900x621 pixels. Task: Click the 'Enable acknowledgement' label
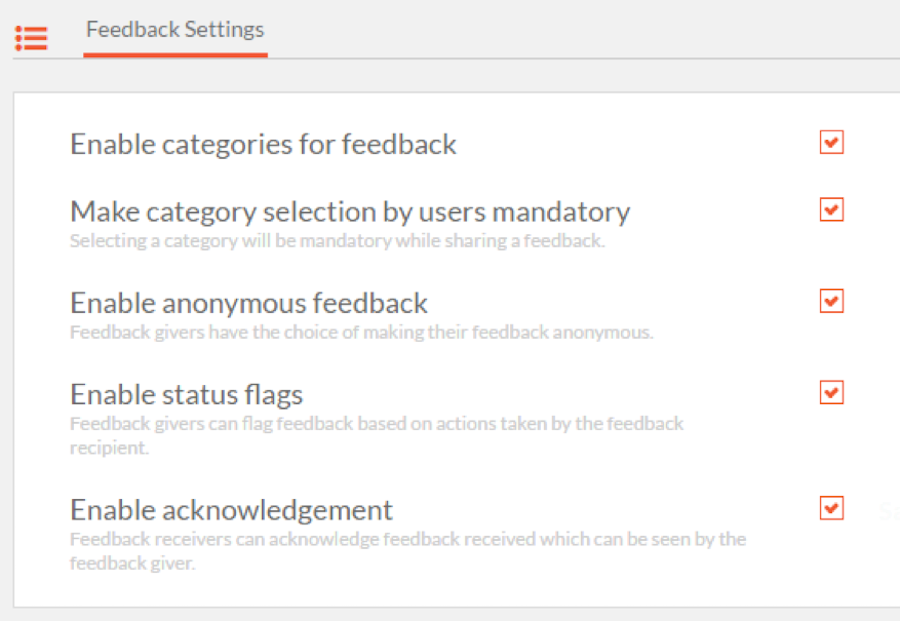coord(231,510)
